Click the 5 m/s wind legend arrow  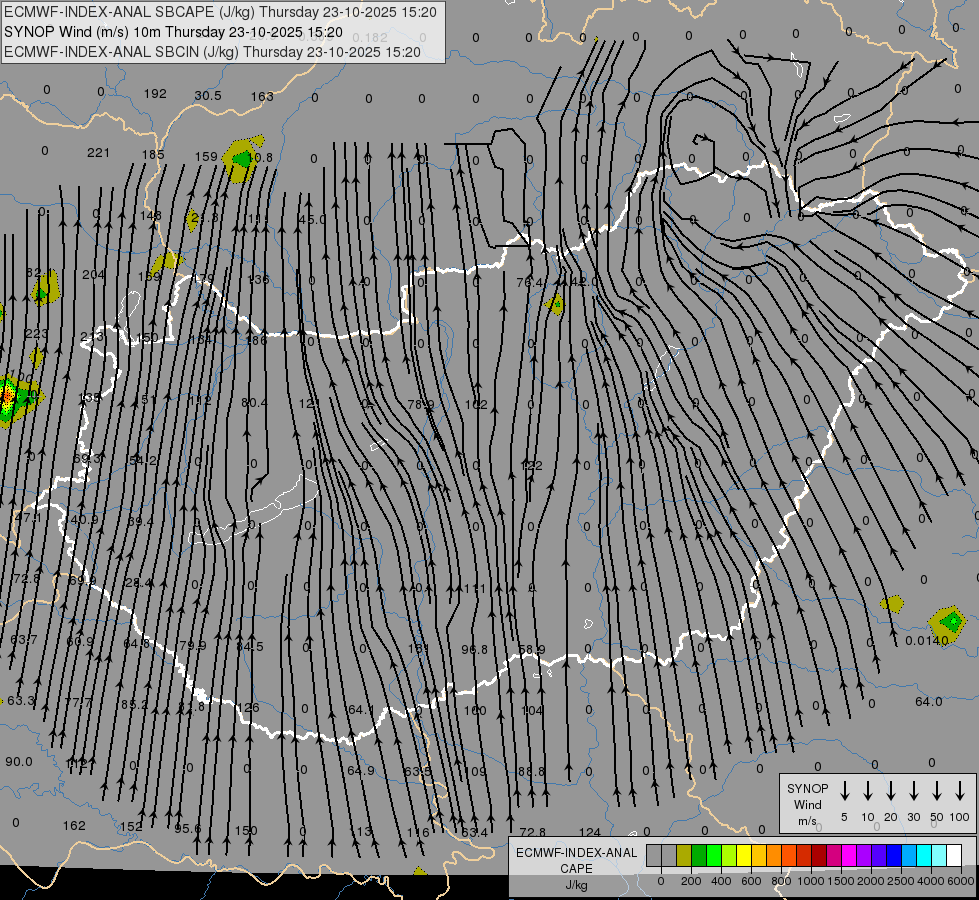844,791
